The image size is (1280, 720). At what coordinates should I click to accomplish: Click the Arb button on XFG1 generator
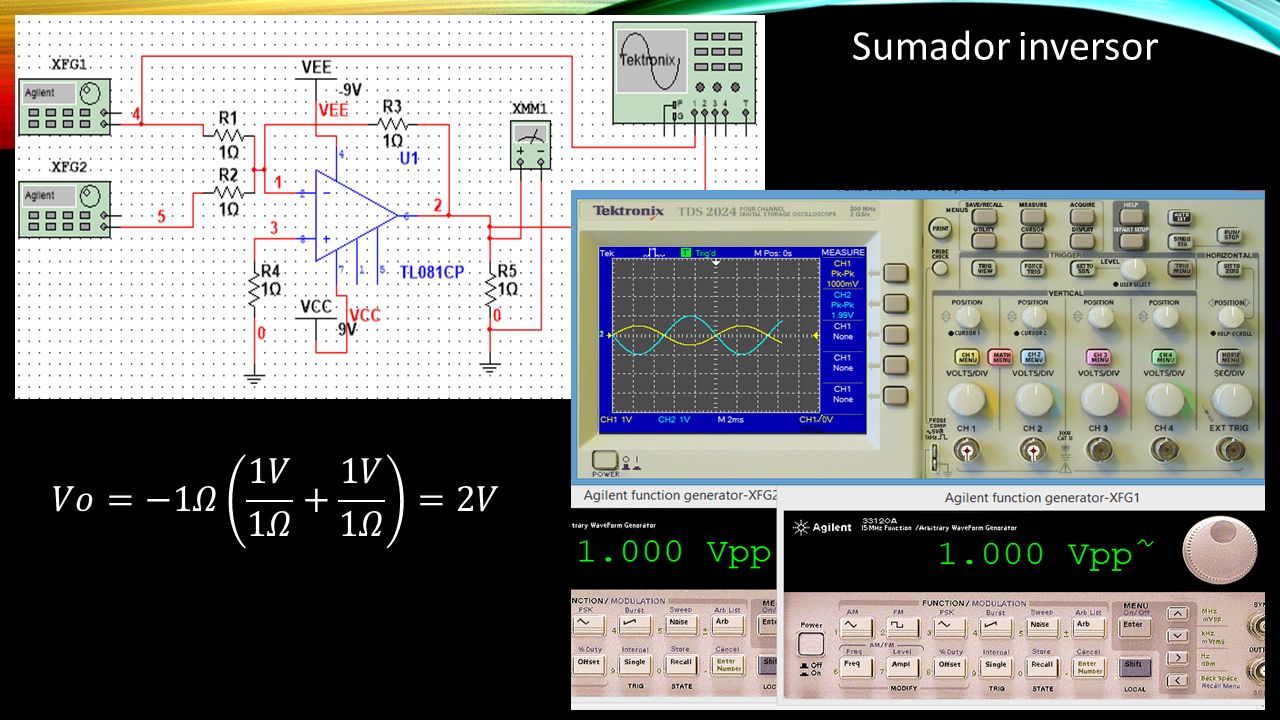tap(1089, 628)
